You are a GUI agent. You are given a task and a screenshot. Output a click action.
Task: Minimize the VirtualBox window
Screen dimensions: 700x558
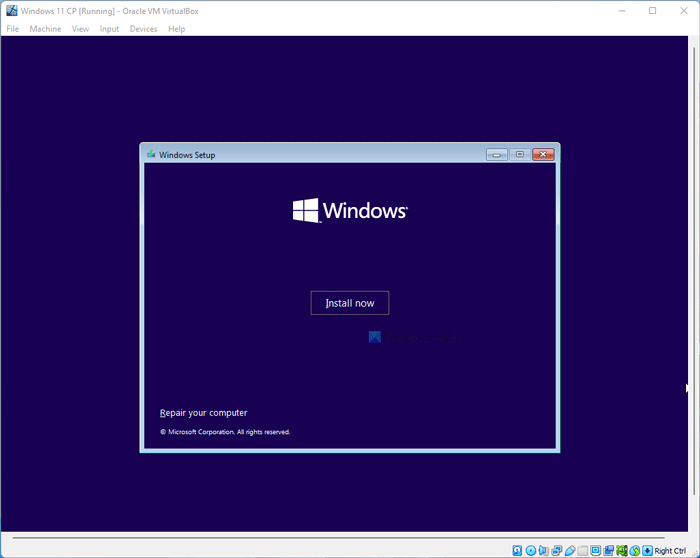point(621,11)
